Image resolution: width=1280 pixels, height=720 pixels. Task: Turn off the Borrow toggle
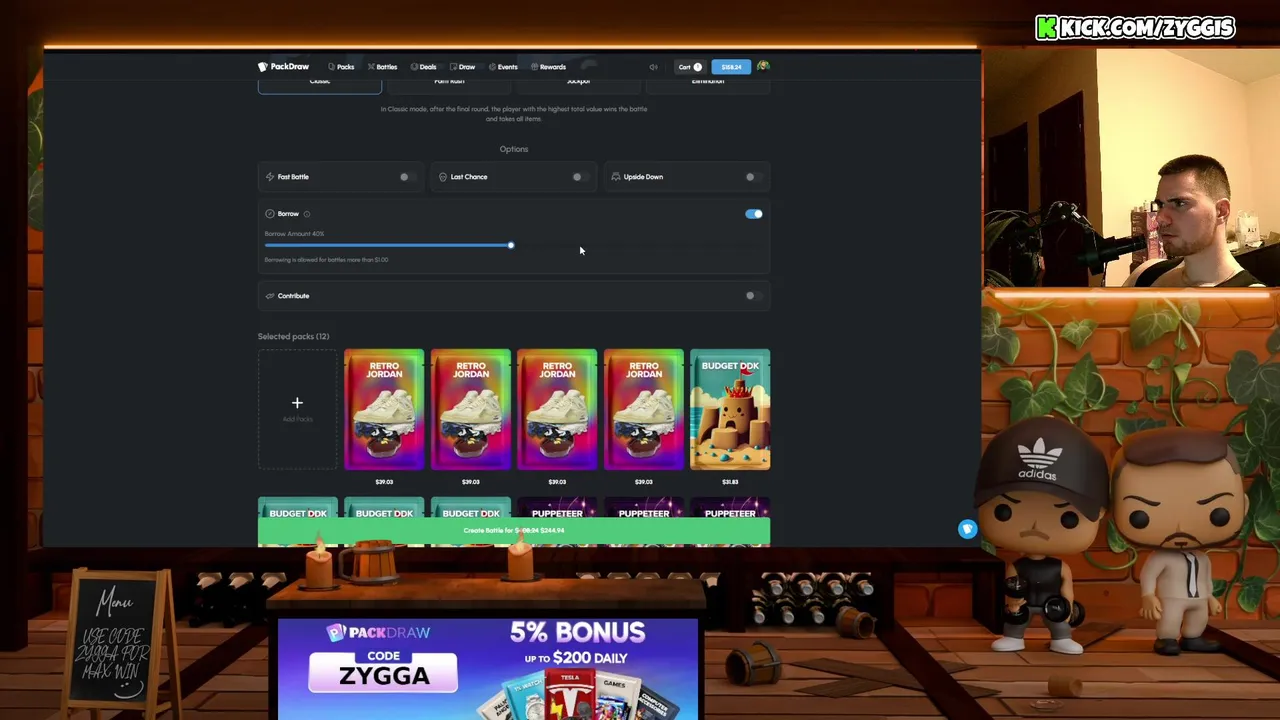coord(754,214)
